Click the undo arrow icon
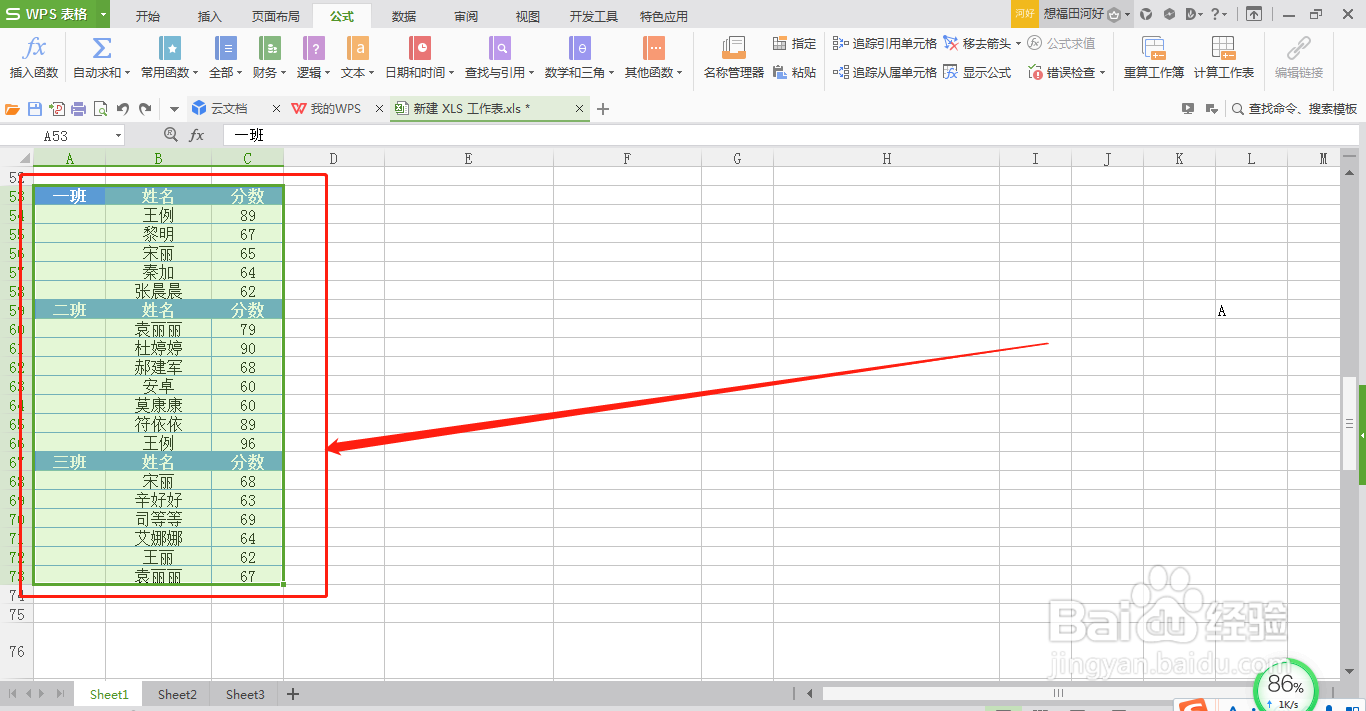Image resolution: width=1366 pixels, height=711 pixels. (123, 109)
